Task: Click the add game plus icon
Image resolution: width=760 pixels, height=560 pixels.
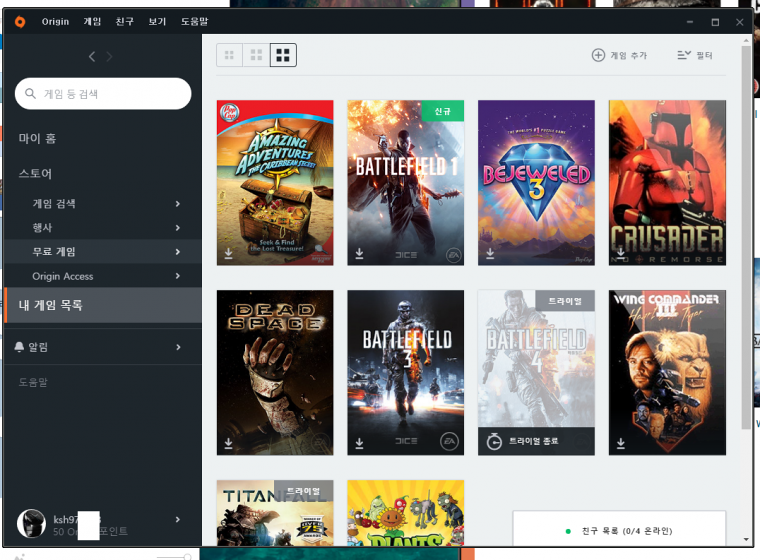Action: coord(598,55)
